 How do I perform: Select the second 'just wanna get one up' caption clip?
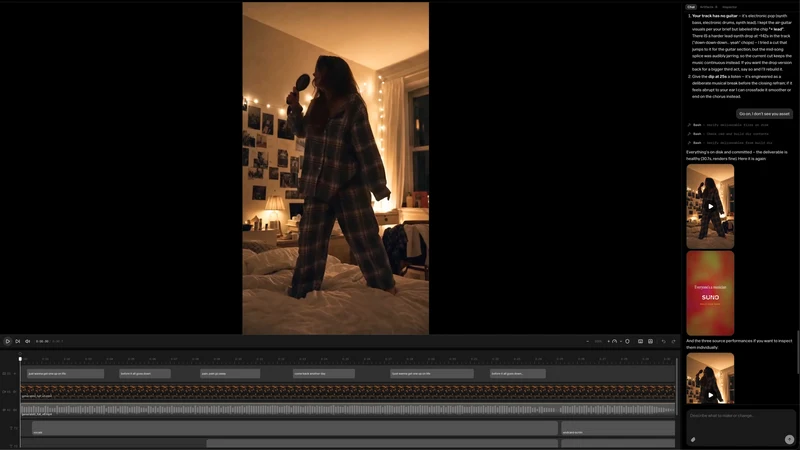click(x=432, y=373)
